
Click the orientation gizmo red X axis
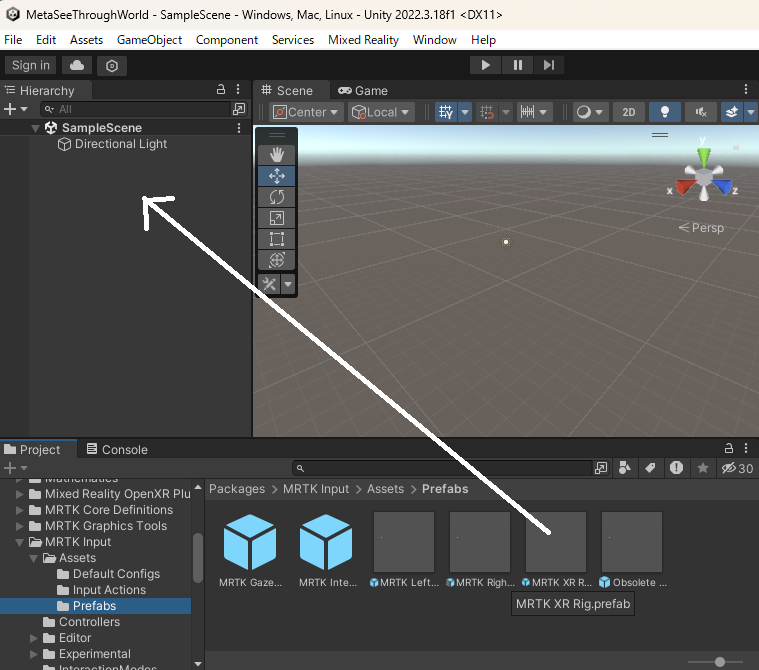tap(684, 187)
